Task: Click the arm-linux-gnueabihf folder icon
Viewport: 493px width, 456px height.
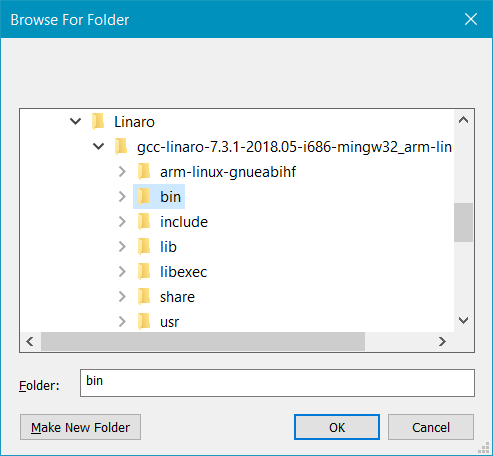Action: pos(144,172)
